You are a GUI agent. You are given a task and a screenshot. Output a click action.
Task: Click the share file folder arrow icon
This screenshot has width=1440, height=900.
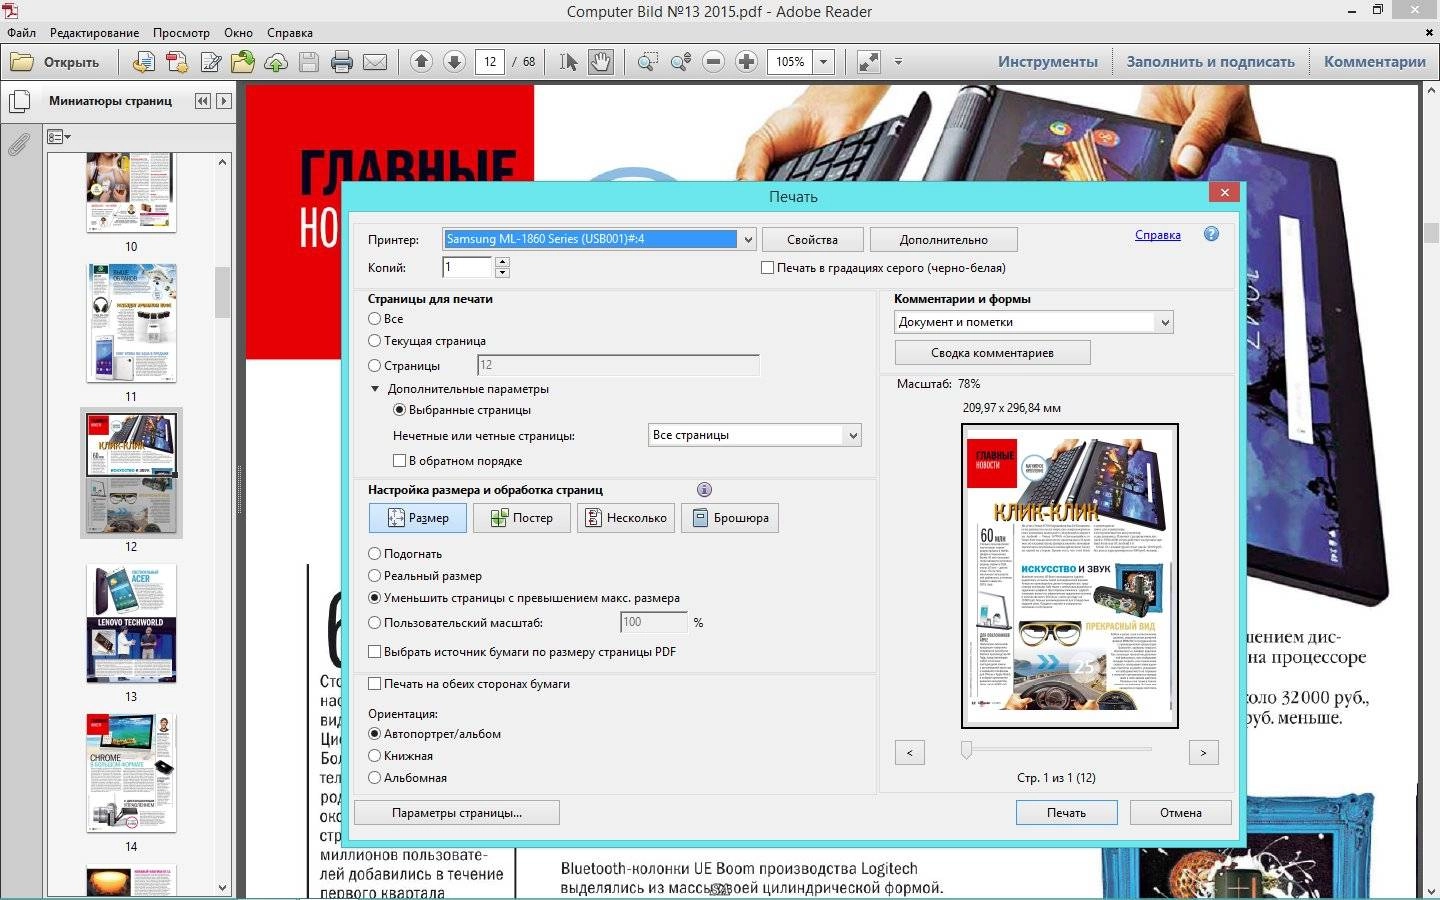(243, 62)
